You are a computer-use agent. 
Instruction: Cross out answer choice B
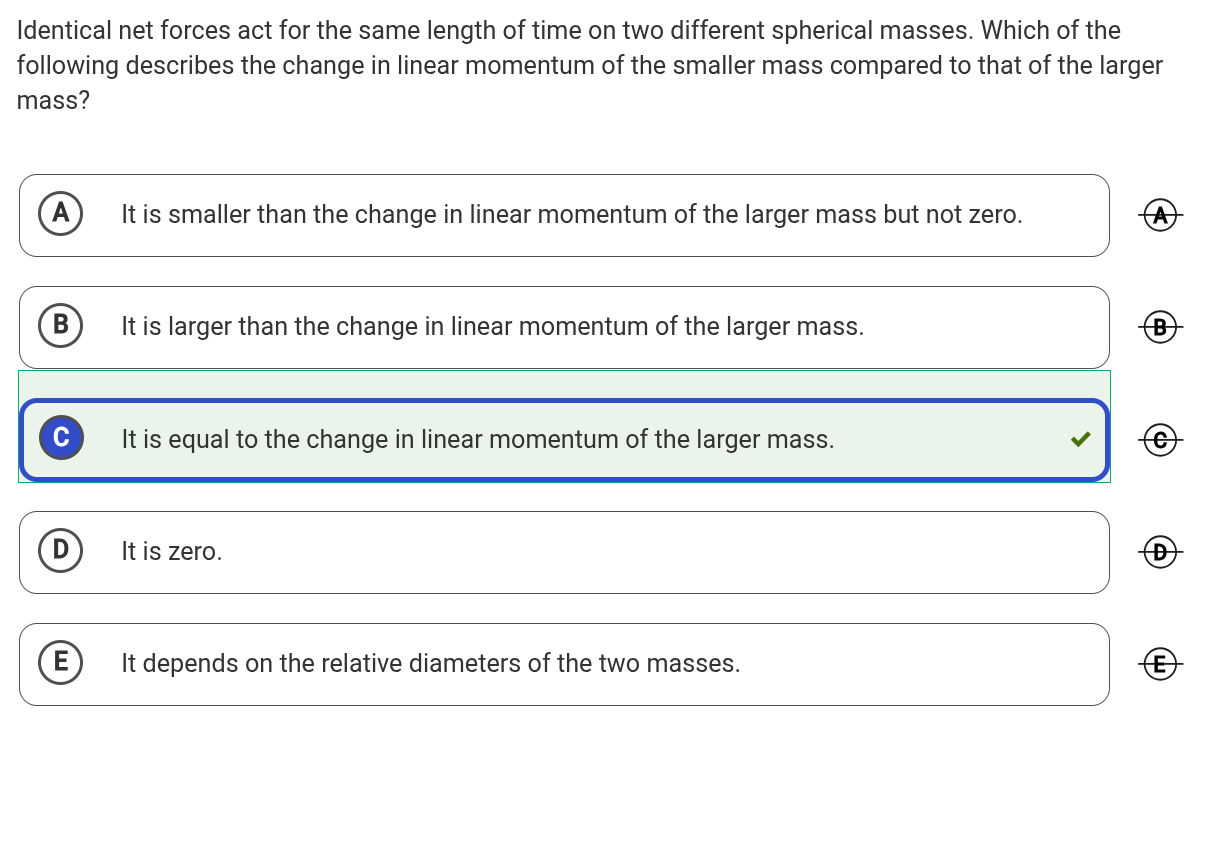pos(1160,327)
